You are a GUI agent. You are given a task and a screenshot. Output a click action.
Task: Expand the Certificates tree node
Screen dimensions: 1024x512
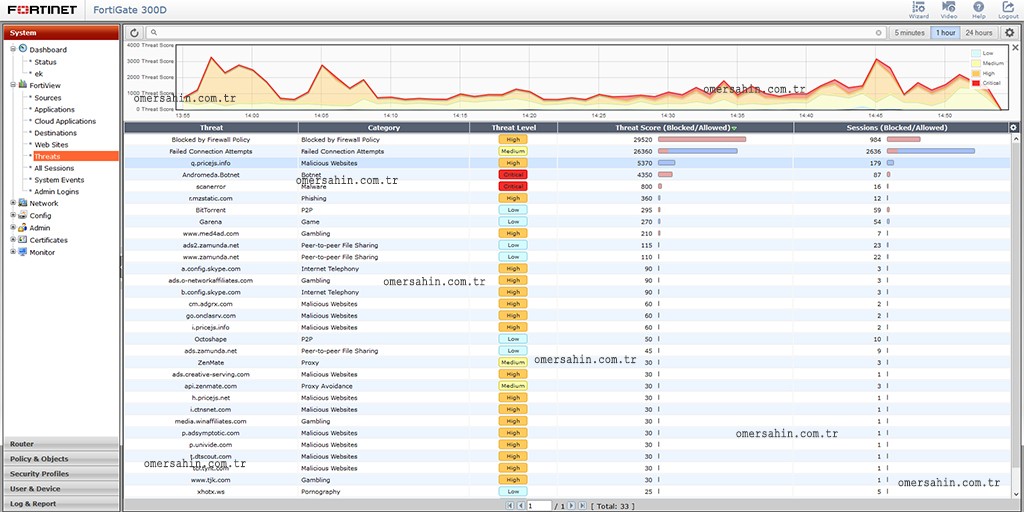[x=13, y=240]
